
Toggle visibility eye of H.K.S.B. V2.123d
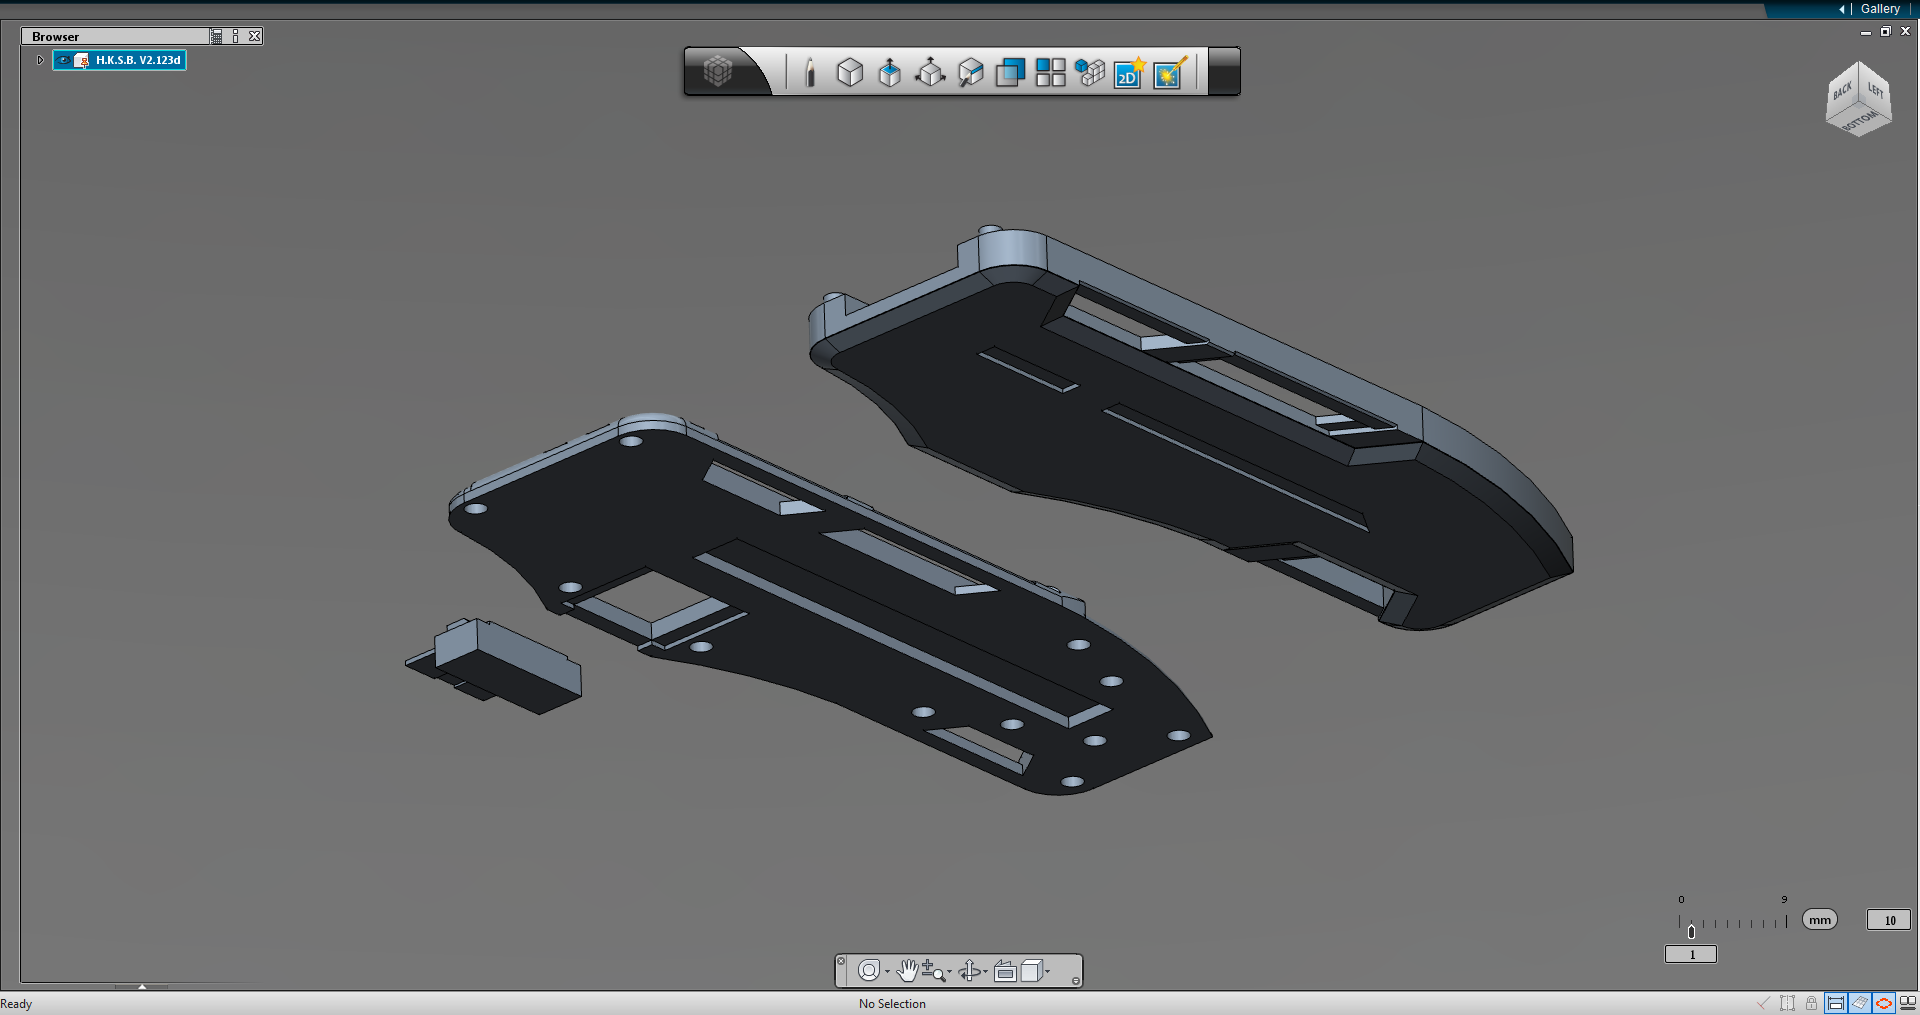pyautogui.click(x=64, y=60)
